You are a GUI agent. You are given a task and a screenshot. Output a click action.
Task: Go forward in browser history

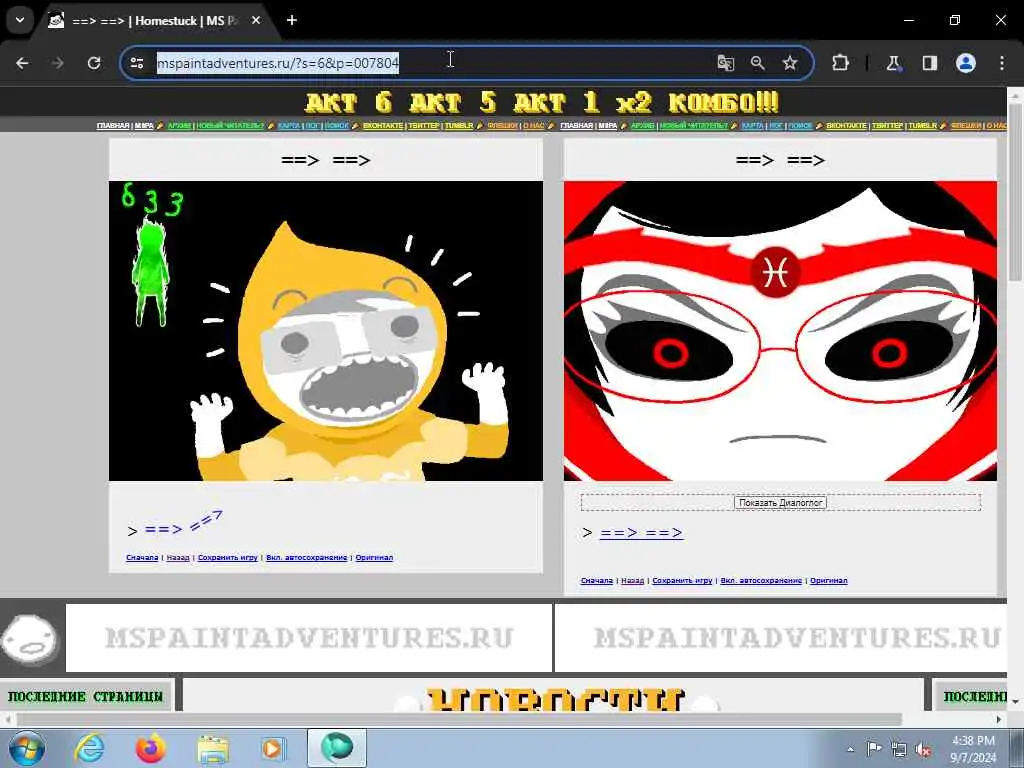pos(57,63)
